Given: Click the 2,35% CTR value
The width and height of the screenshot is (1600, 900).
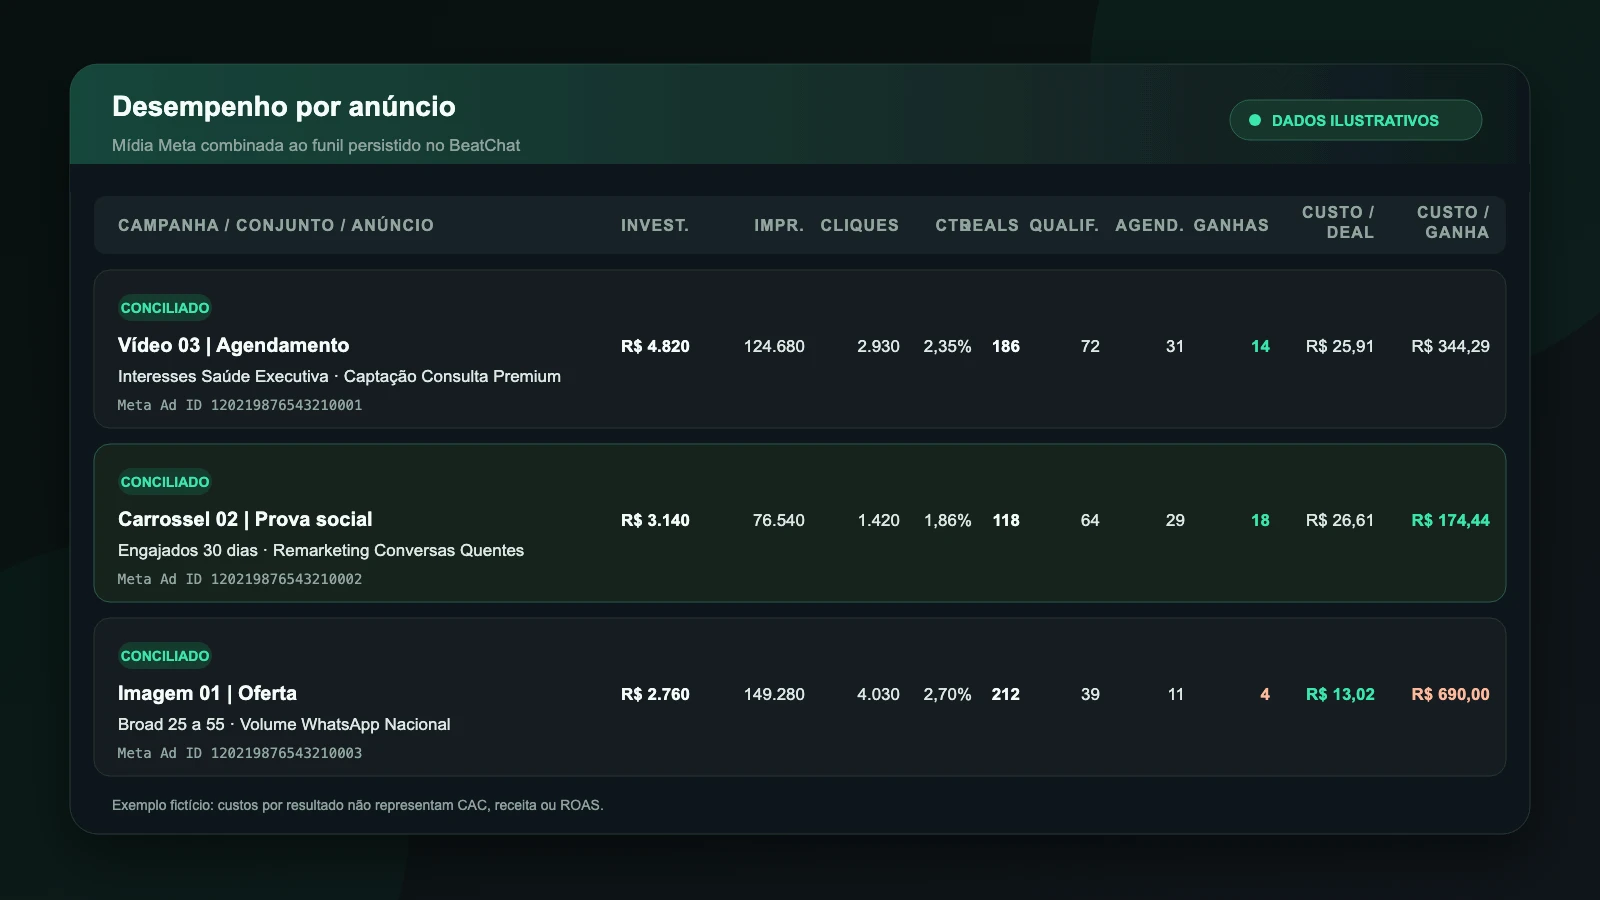Looking at the screenshot, I should coord(947,346).
